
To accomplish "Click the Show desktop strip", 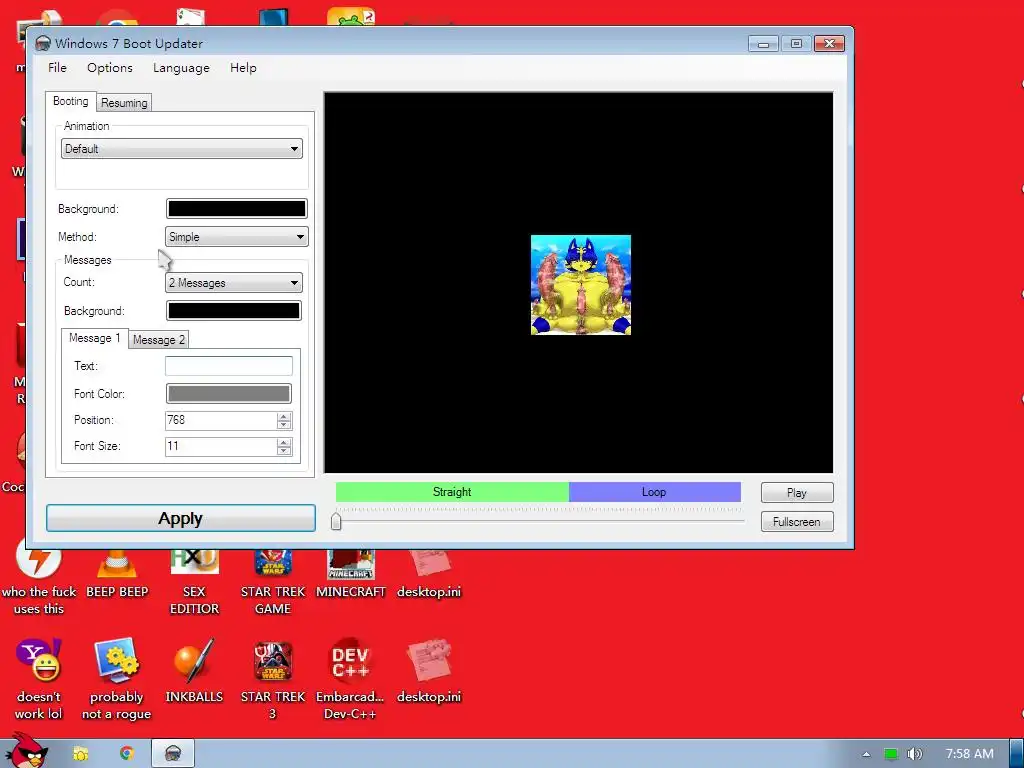I will 1017,754.
